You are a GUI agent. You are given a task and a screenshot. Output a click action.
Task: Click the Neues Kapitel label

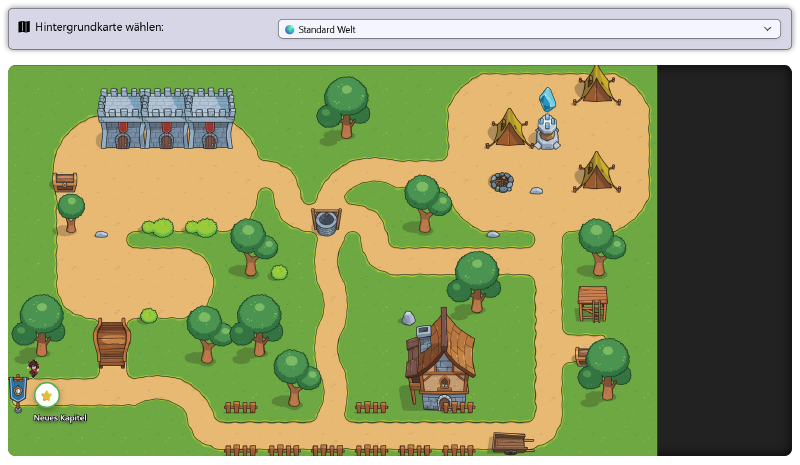[x=60, y=418]
